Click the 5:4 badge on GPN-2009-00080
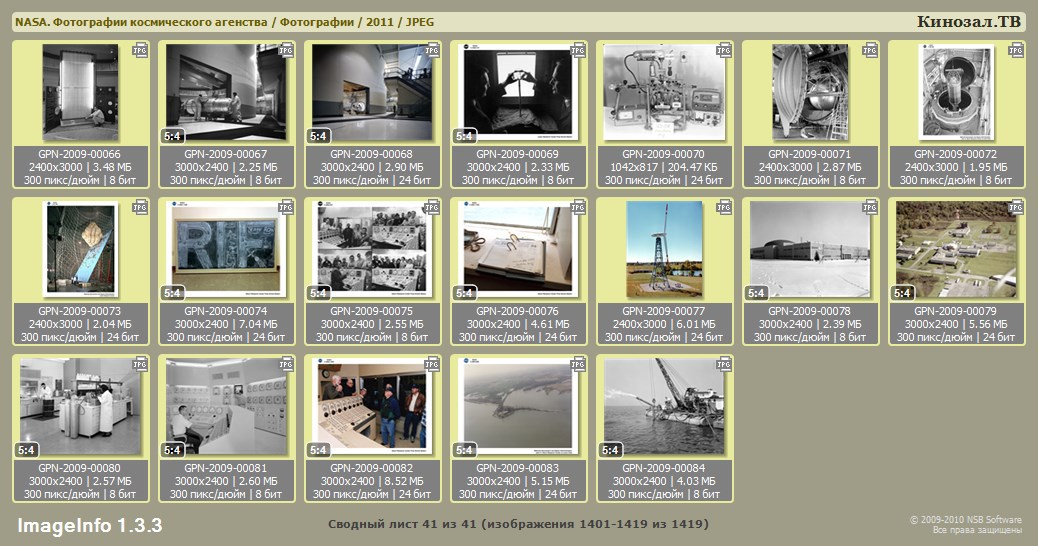 coord(26,450)
